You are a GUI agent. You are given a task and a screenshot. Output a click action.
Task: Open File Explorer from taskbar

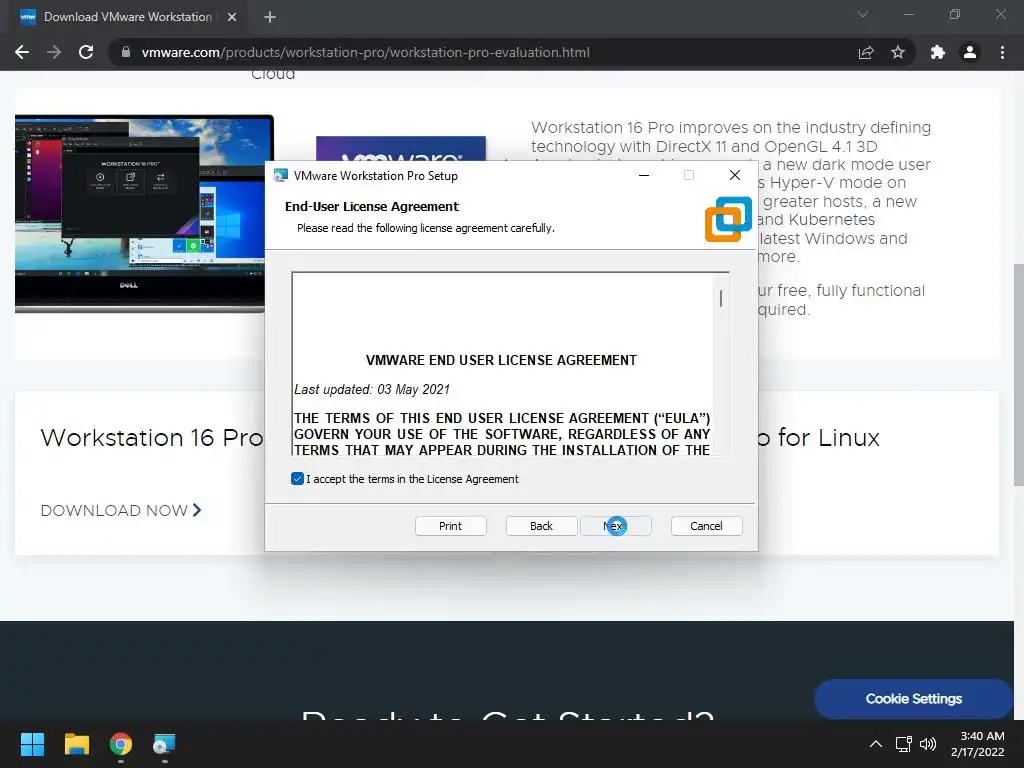pyautogui.click(x=76, y=744)
